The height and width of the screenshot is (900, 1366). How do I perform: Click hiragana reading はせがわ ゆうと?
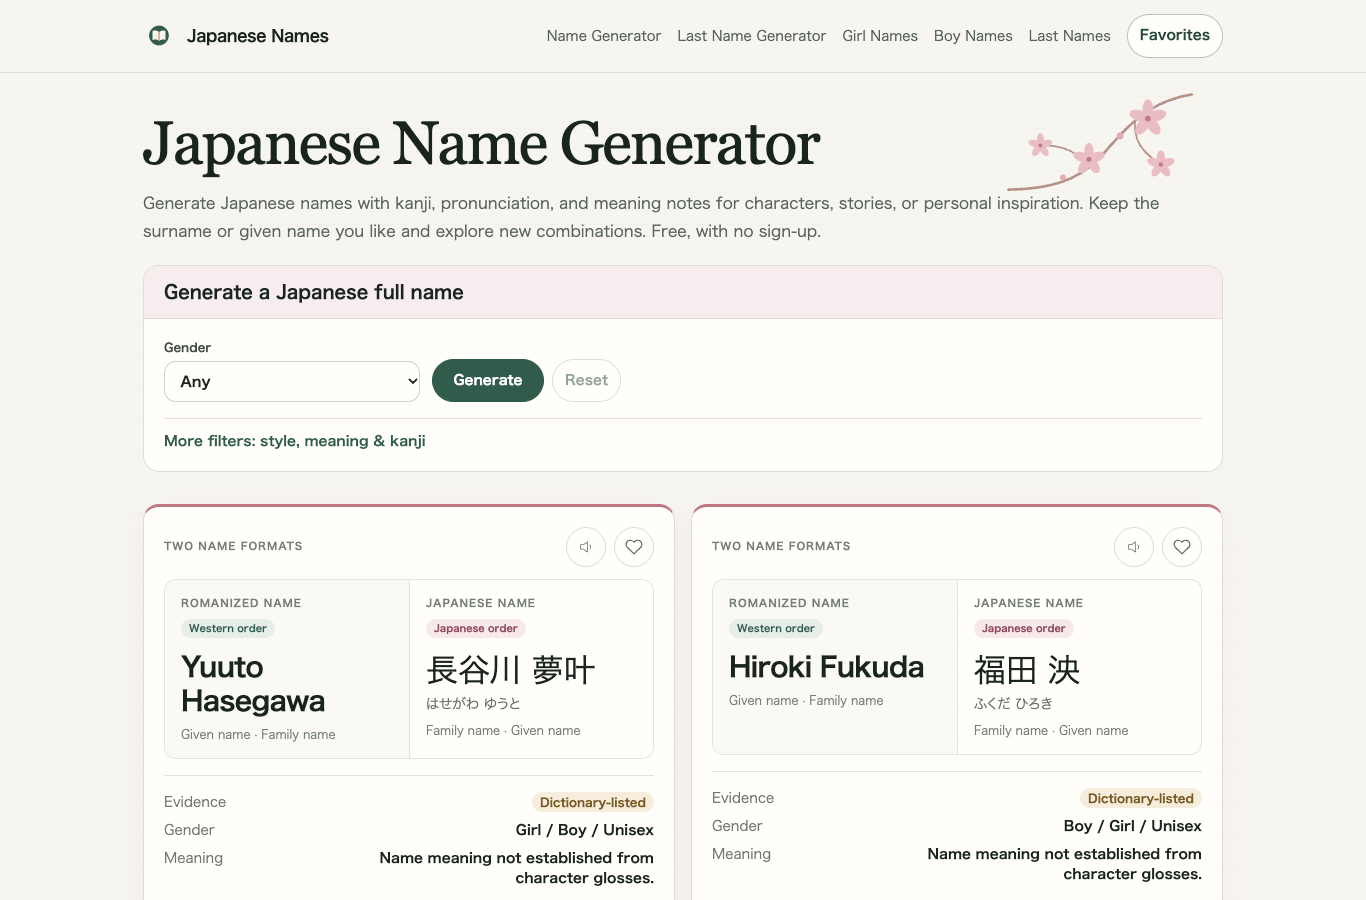pos(473,703)
